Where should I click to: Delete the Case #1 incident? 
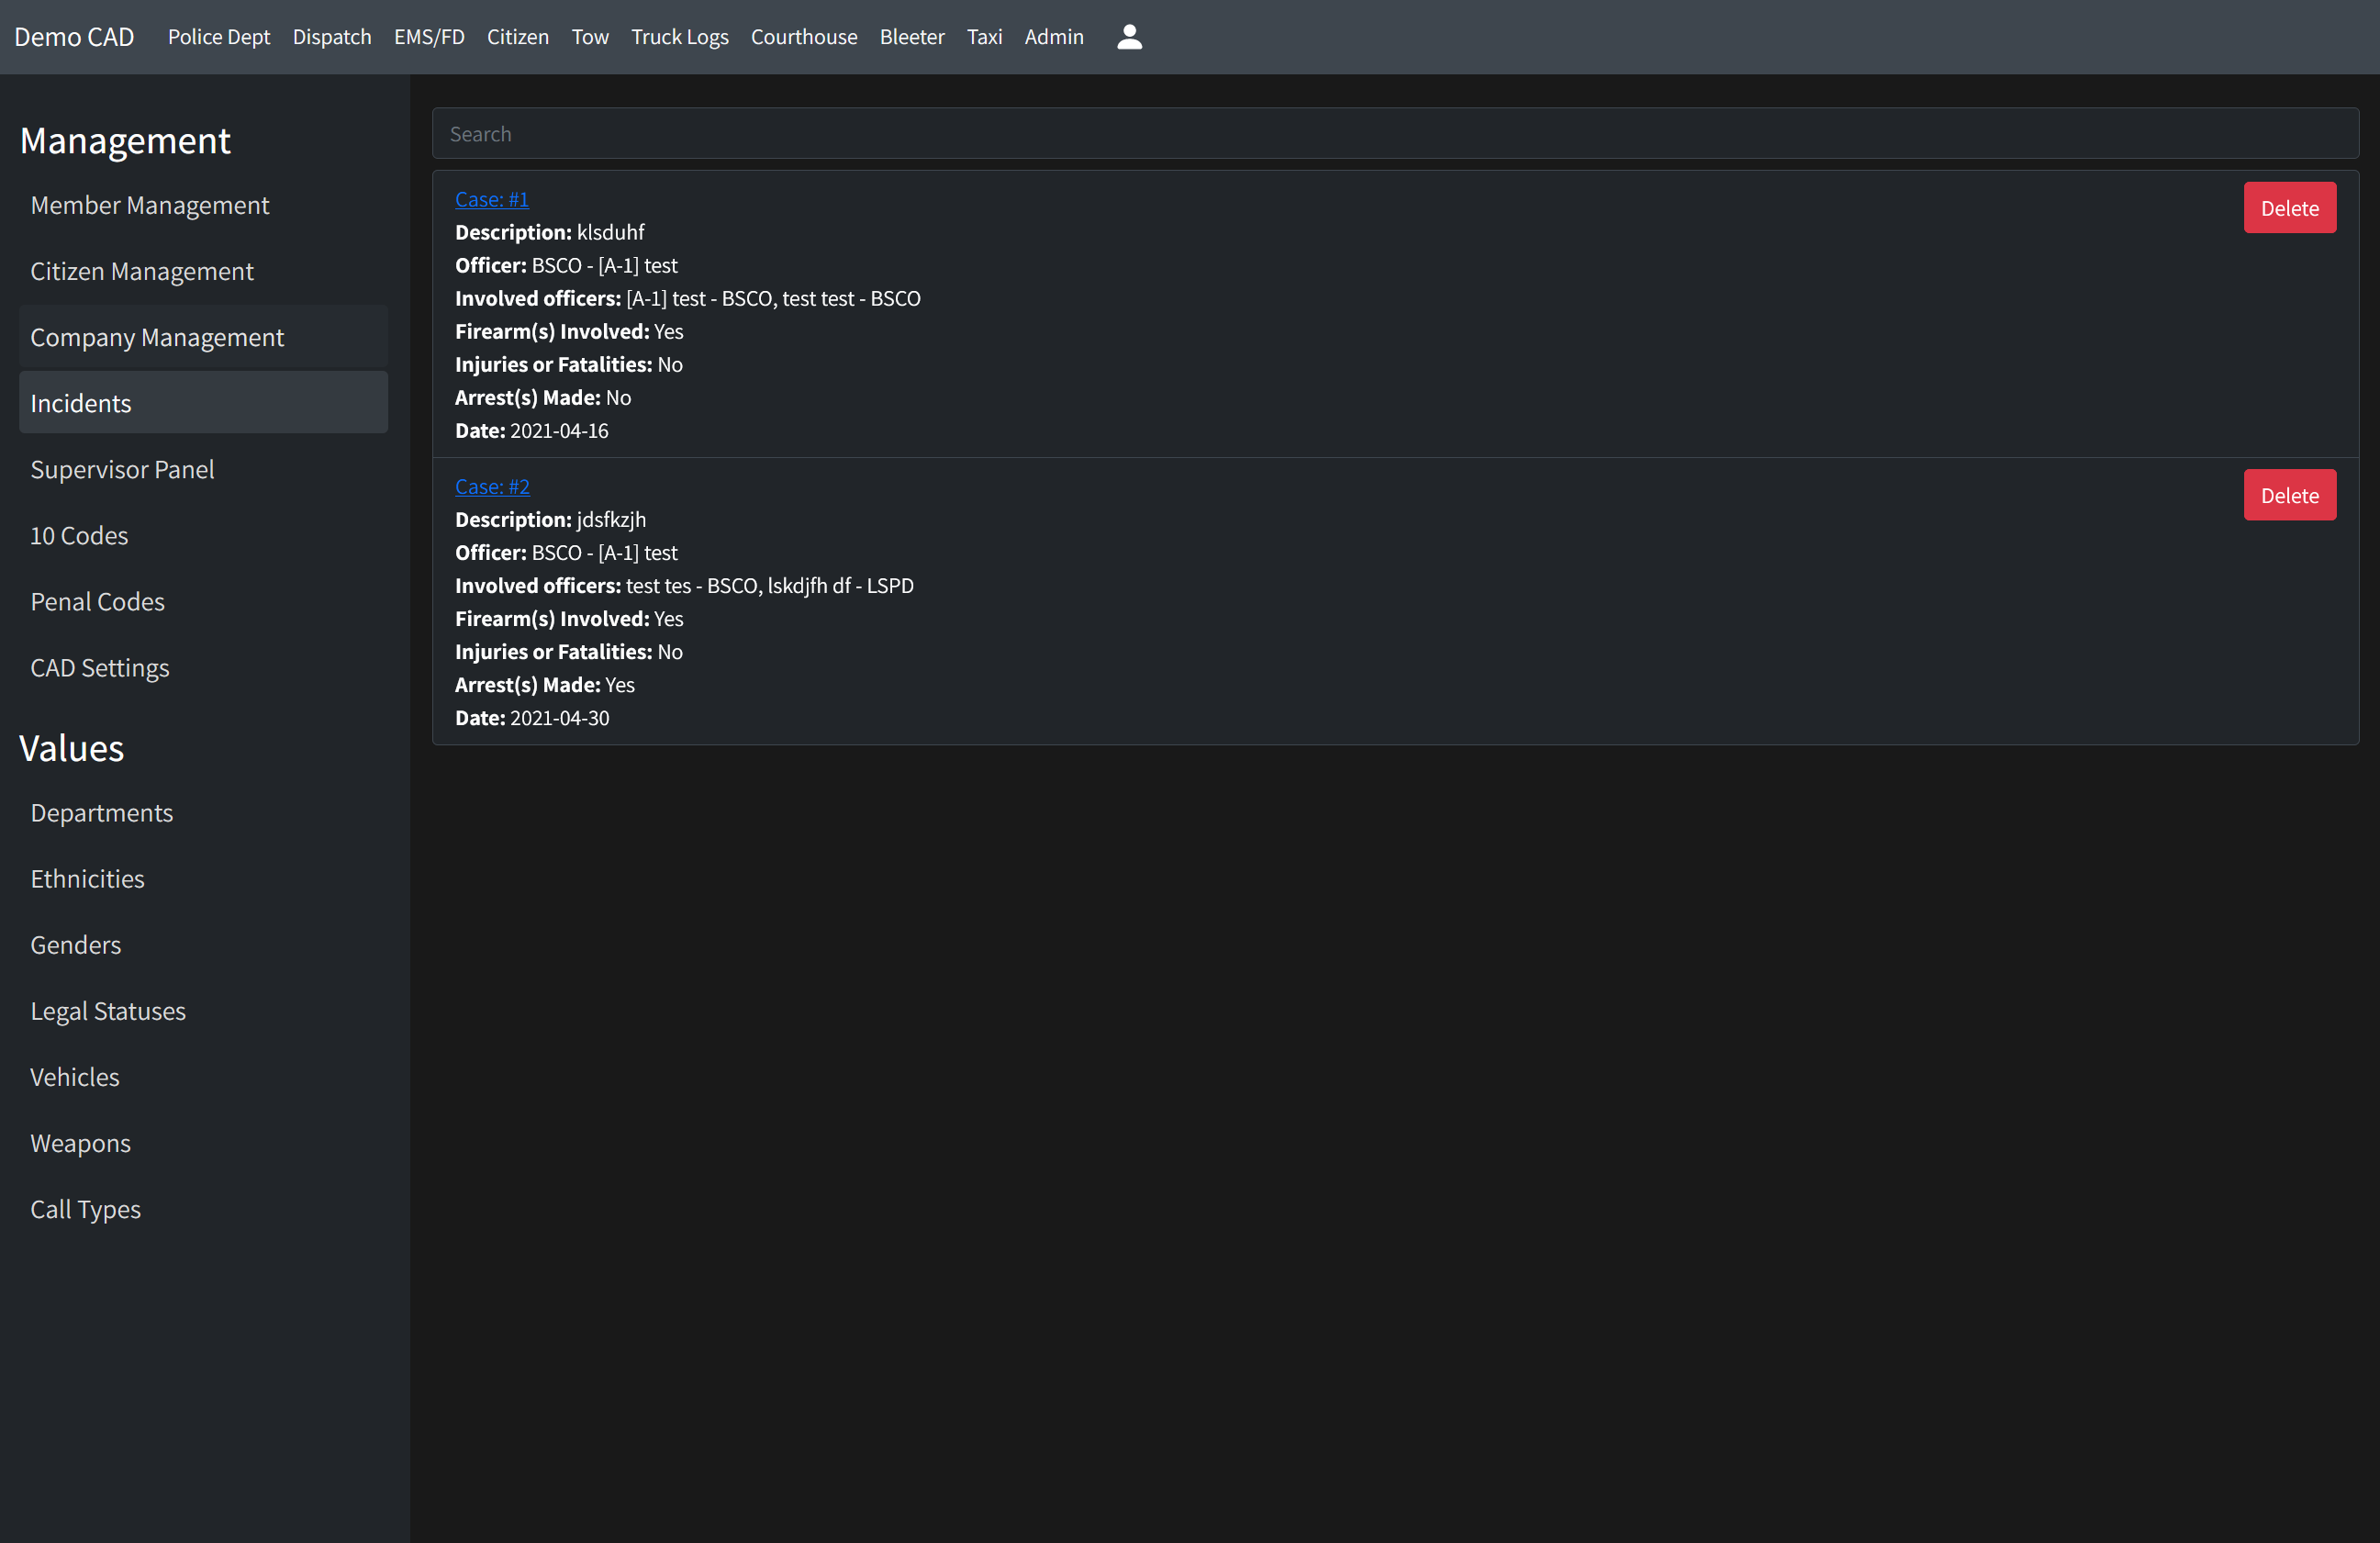(x=2288, y=208)
